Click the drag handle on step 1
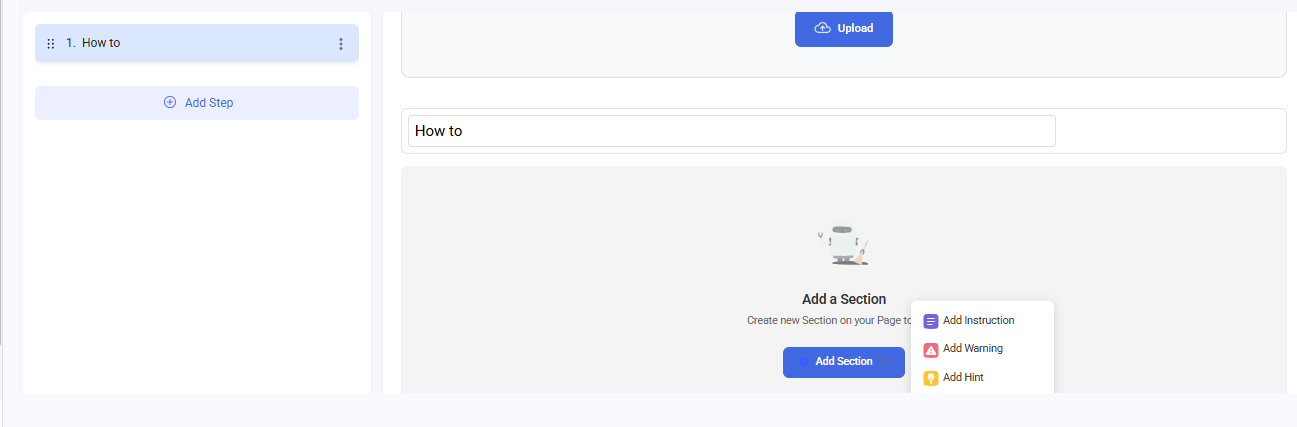 (x=51, y=44)
